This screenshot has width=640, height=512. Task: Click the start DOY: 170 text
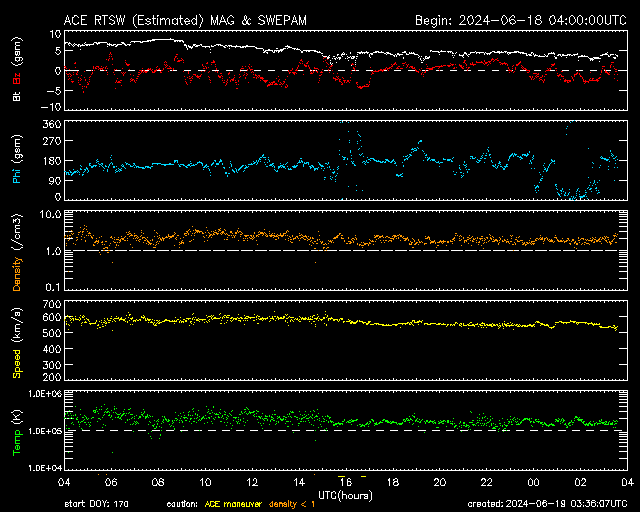[95, 503]
